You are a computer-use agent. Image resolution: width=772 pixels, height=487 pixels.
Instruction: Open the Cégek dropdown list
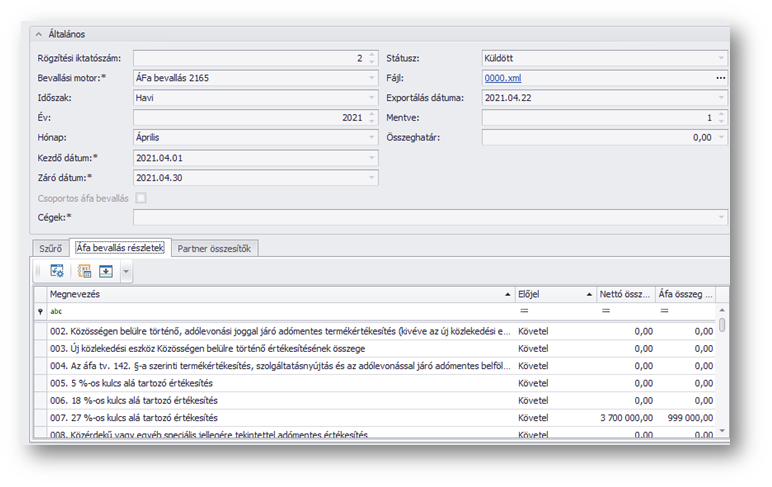coord(720,217)
